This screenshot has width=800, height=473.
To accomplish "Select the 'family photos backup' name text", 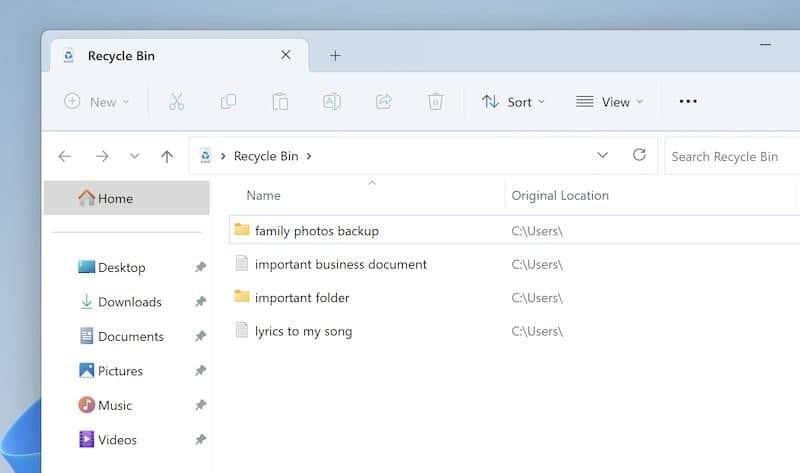I will [317, 231].
